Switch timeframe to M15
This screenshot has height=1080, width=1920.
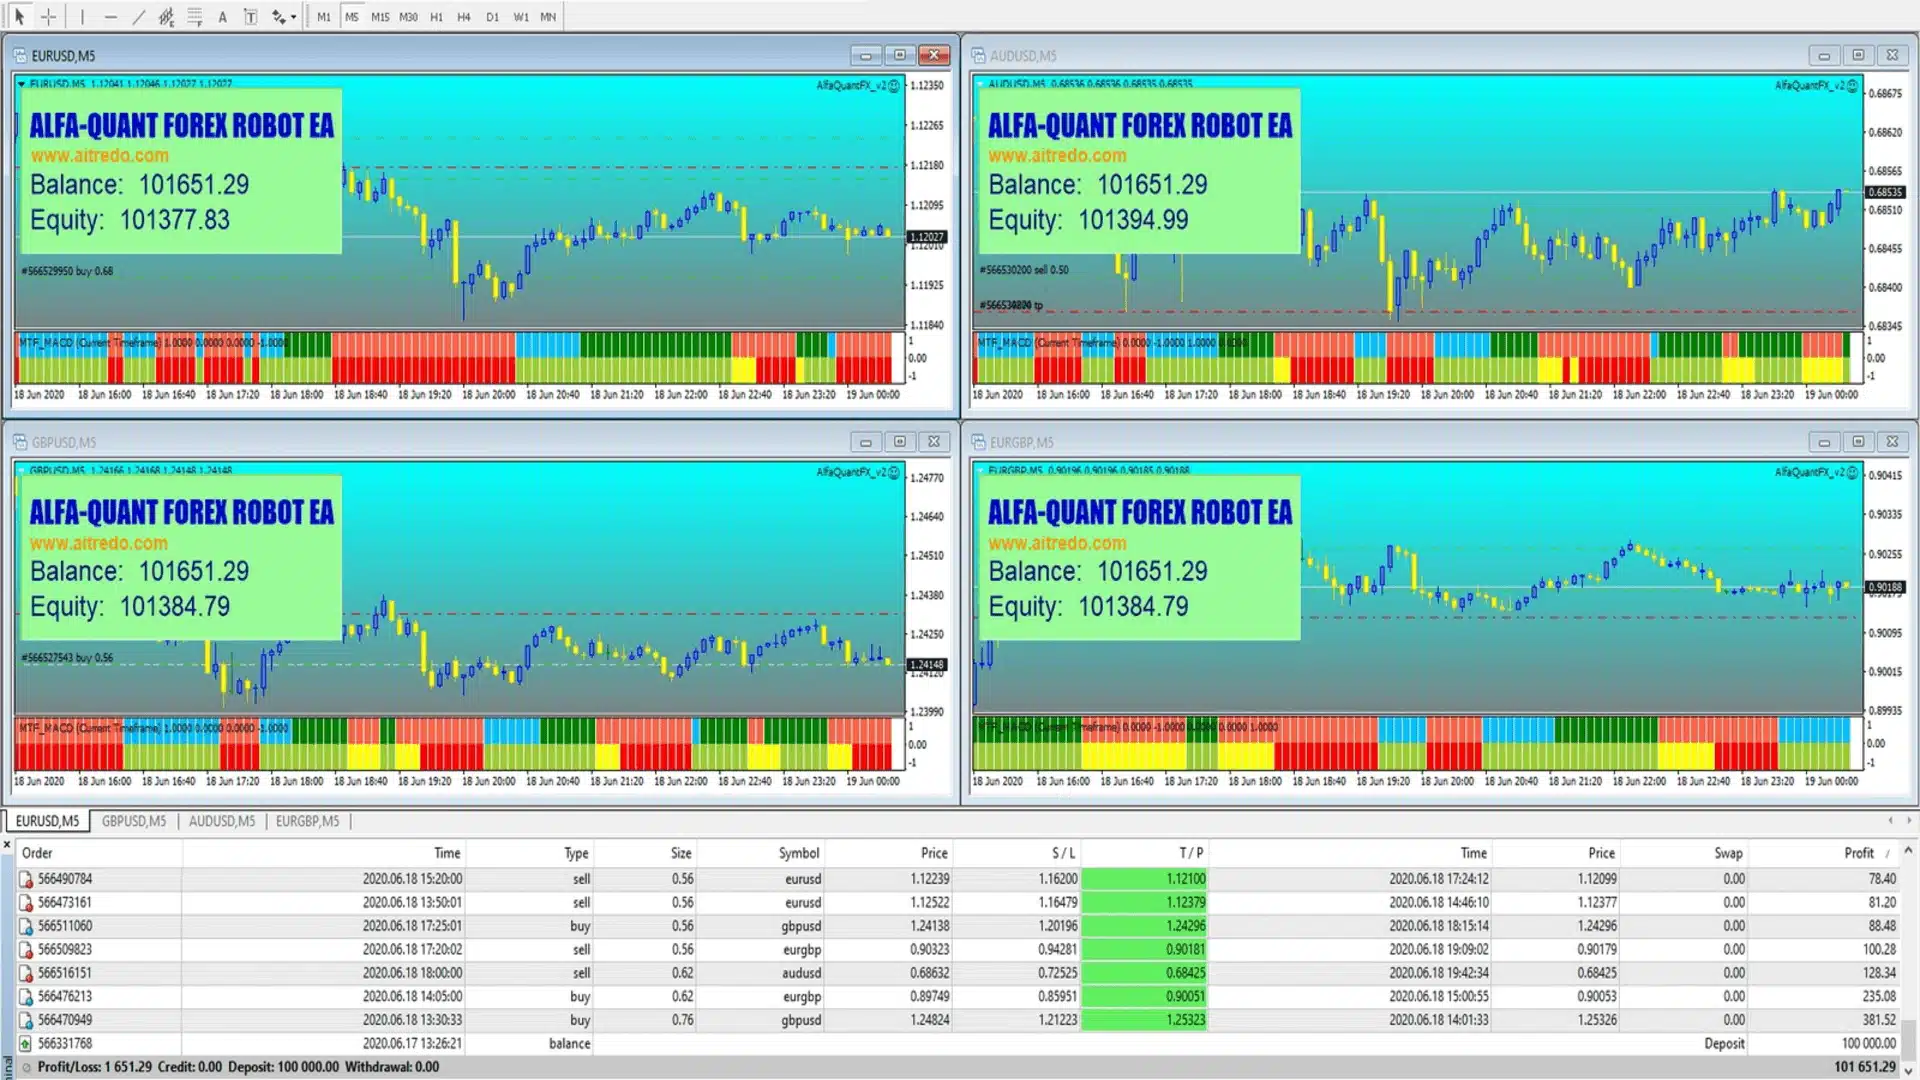(380, 17)
